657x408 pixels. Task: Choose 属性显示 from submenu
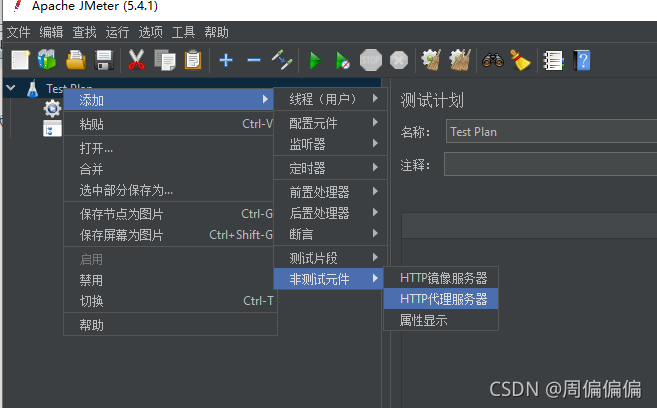tap(441, 320)
